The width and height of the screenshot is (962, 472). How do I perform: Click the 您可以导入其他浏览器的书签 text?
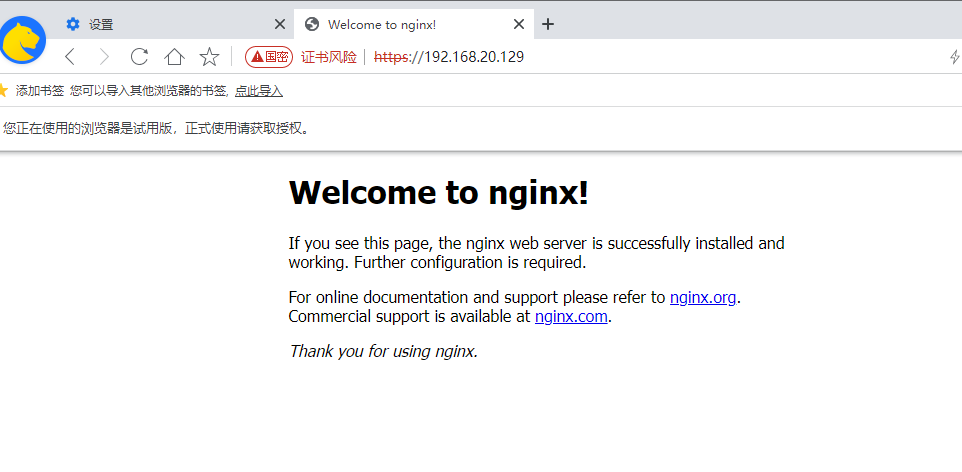pos(150,91)
